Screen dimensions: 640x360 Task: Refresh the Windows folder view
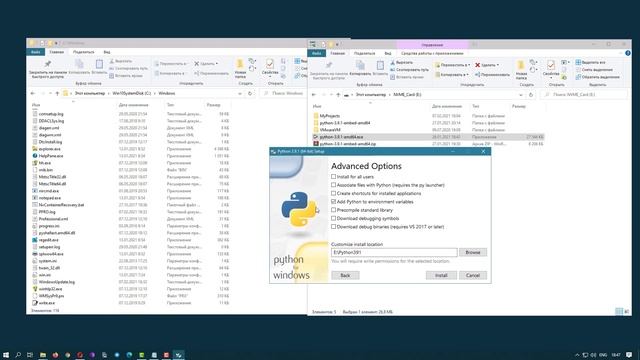(250, 93)
